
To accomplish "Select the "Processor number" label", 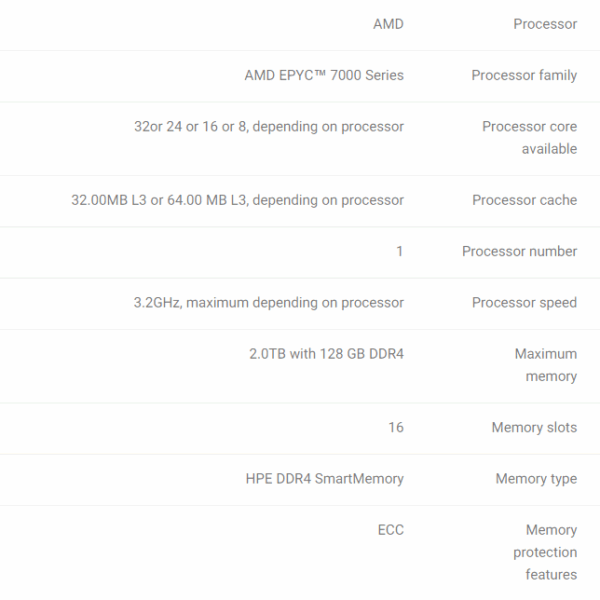I will tap(519, 251).
